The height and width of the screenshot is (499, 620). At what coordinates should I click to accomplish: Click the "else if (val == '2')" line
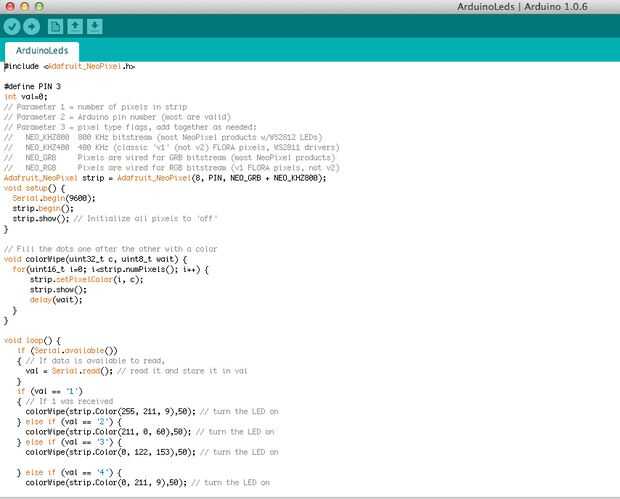tap(70, 422)
